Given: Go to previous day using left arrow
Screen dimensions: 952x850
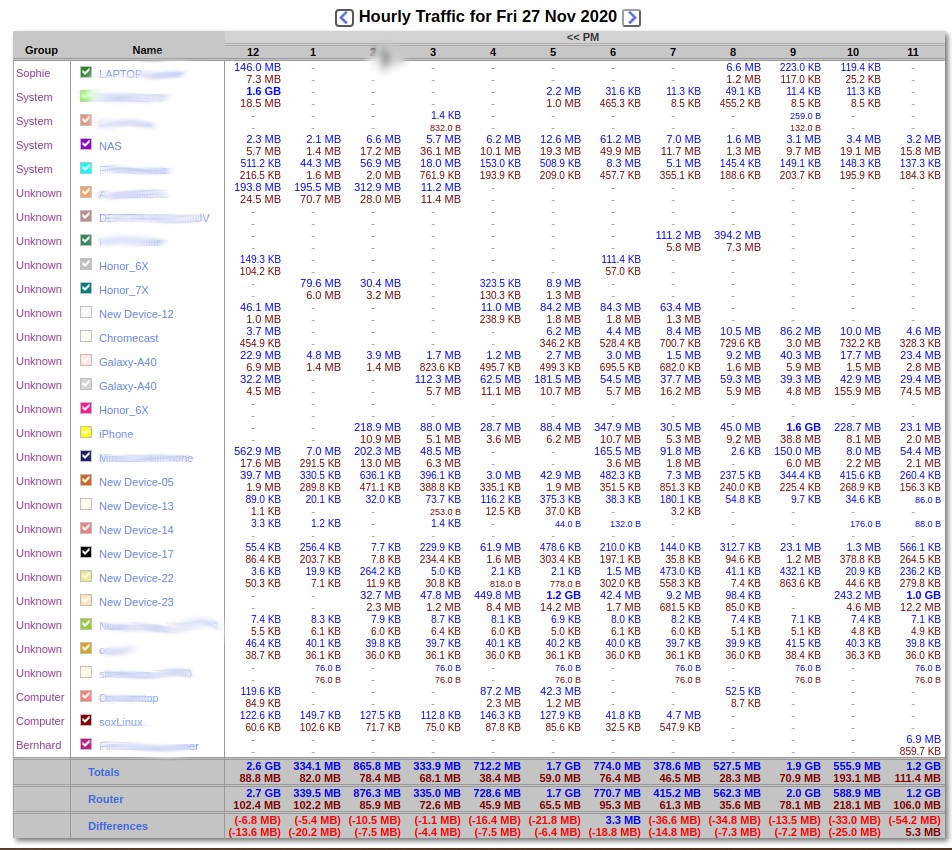Looking at the screenshot, I should pos(344,17).
